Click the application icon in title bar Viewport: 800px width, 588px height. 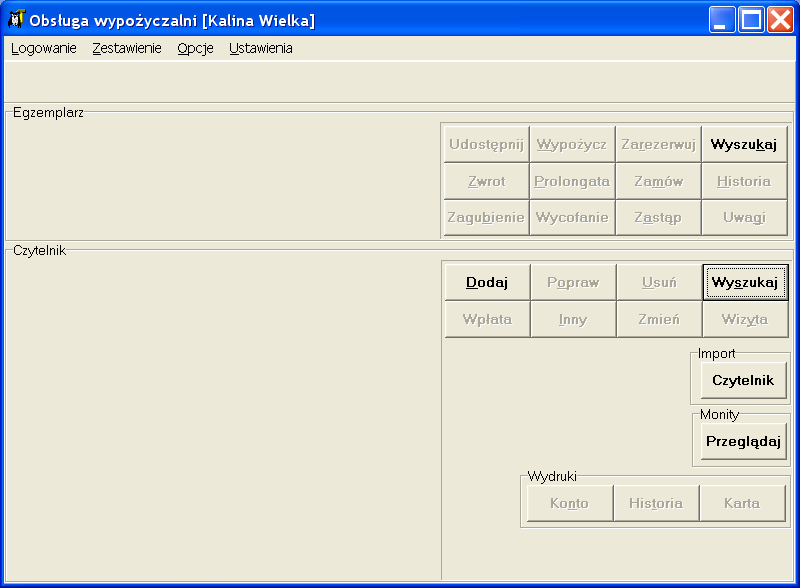17,19
